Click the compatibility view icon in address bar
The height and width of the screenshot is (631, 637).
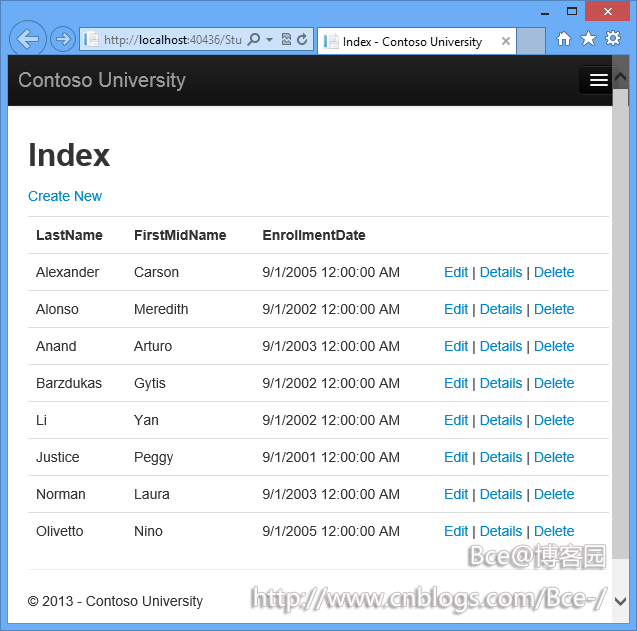pos(286,39)
